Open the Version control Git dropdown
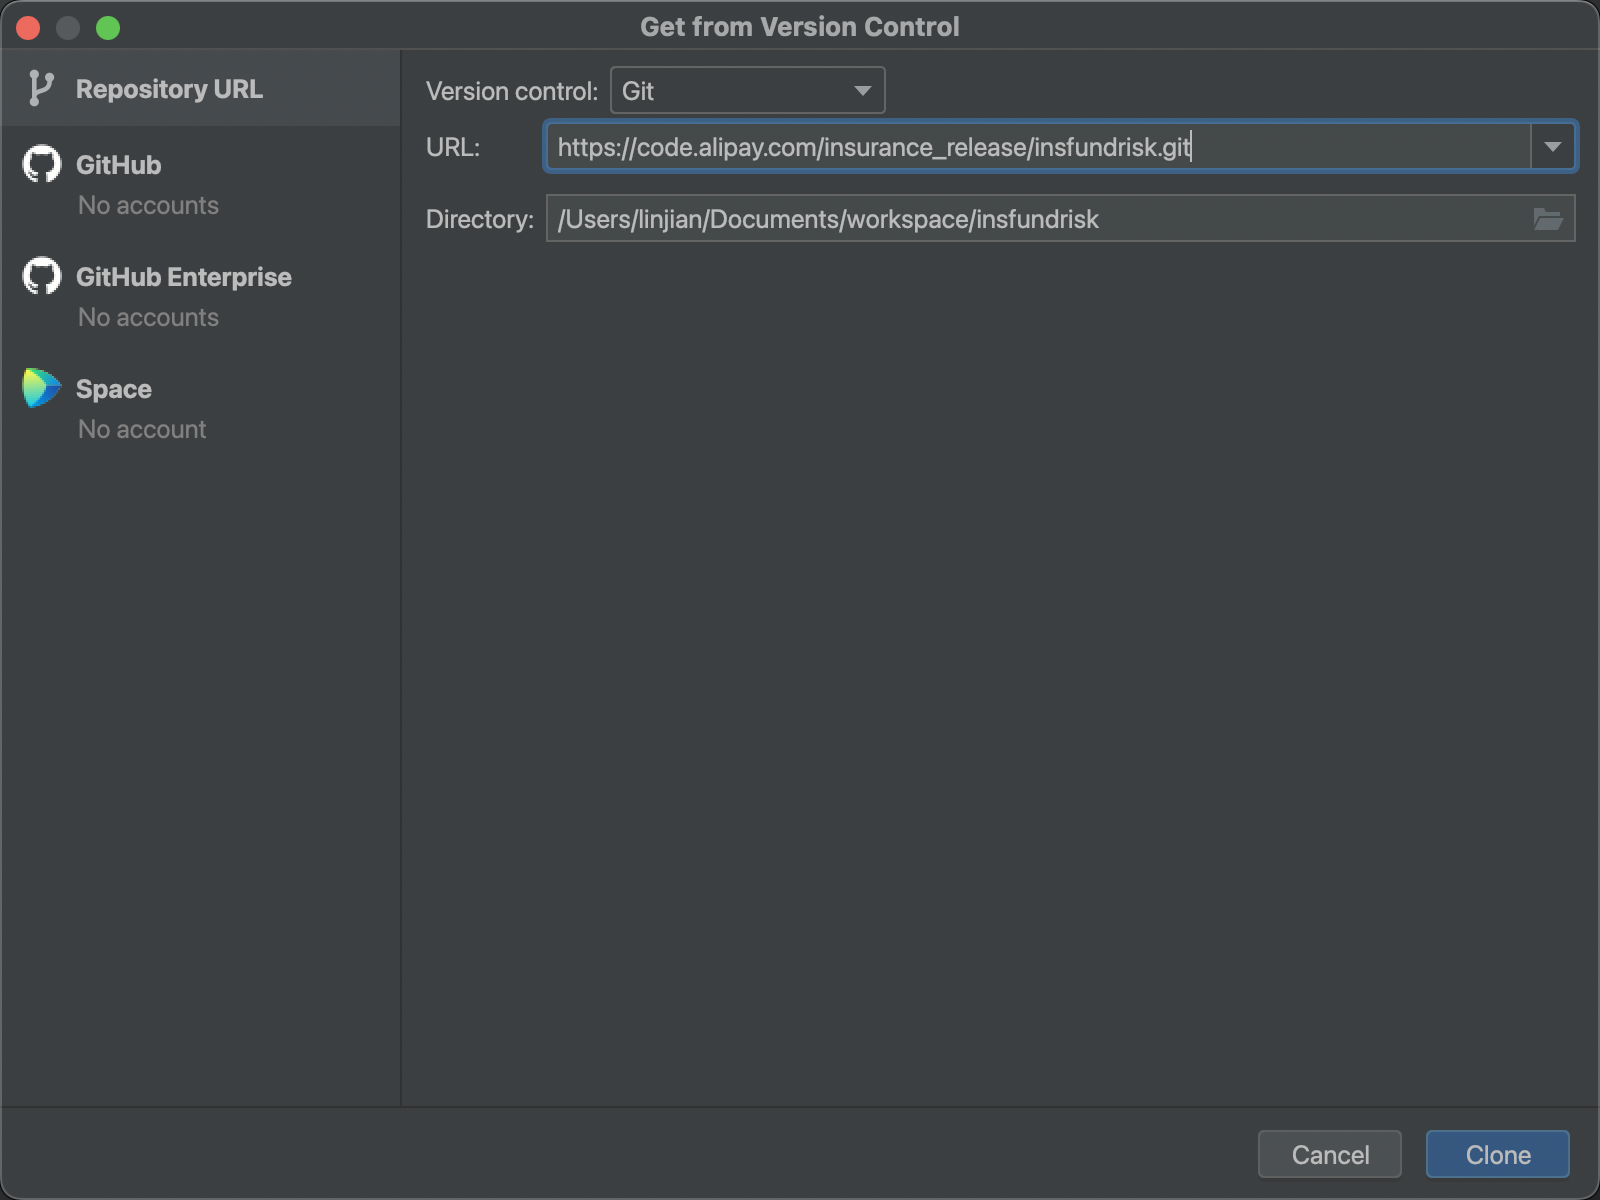Image resolution: width=1600 pixels, height=1200 pixels. pyautogui.click(x=747, y=91)
